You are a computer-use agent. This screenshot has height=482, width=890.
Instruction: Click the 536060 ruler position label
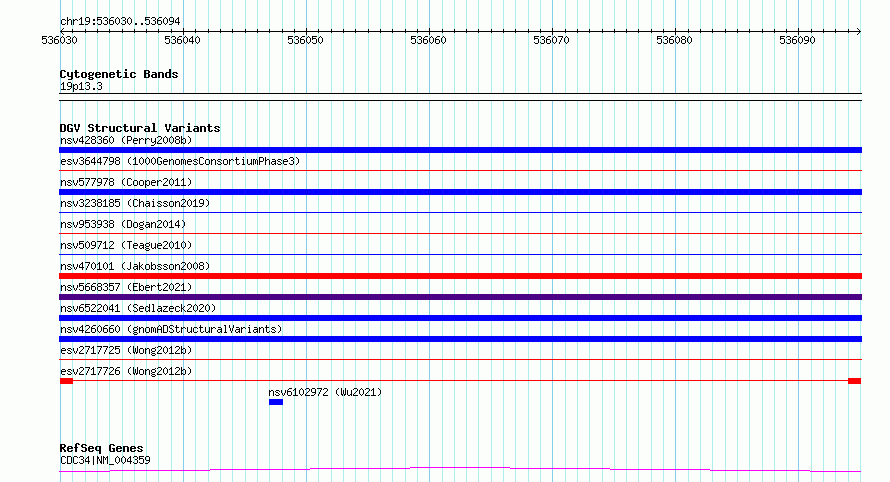point(429,40)
